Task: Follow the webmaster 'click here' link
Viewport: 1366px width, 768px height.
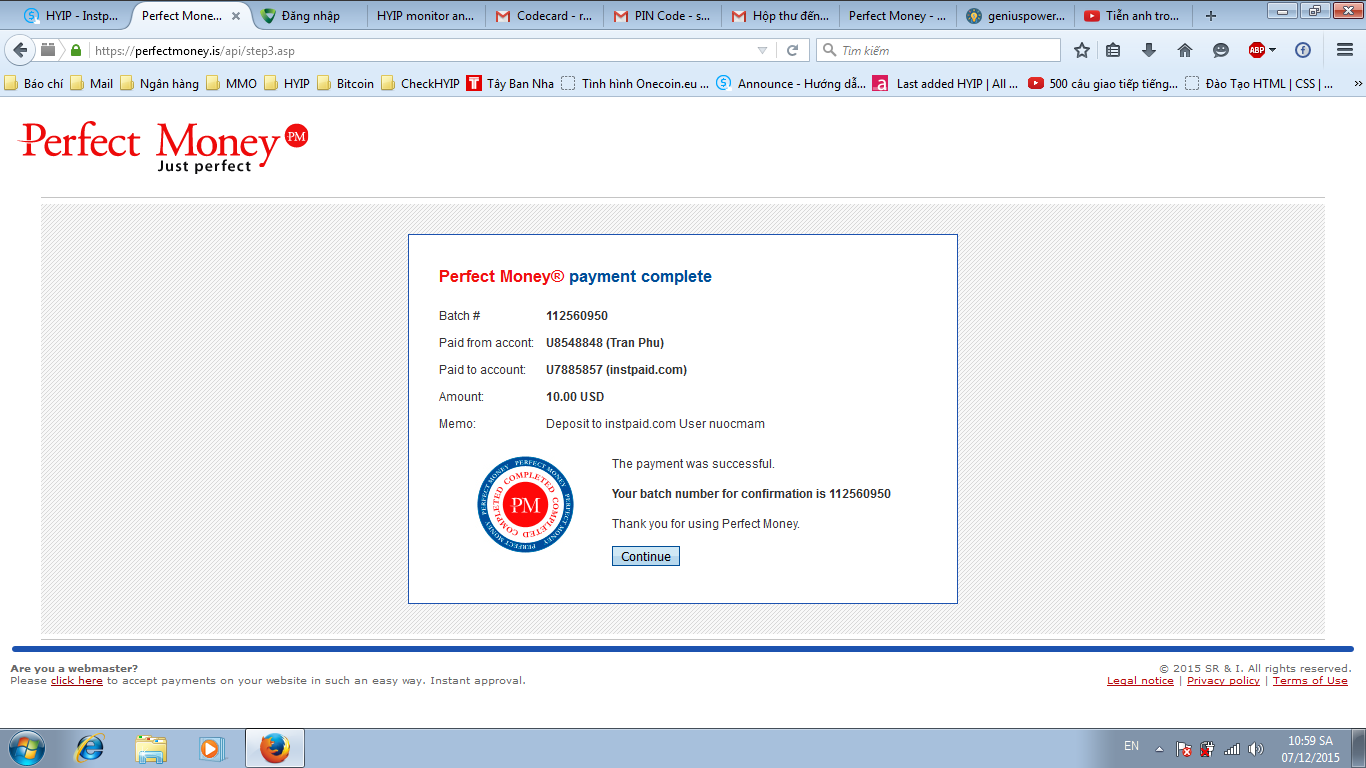Action: click(77, 681)
